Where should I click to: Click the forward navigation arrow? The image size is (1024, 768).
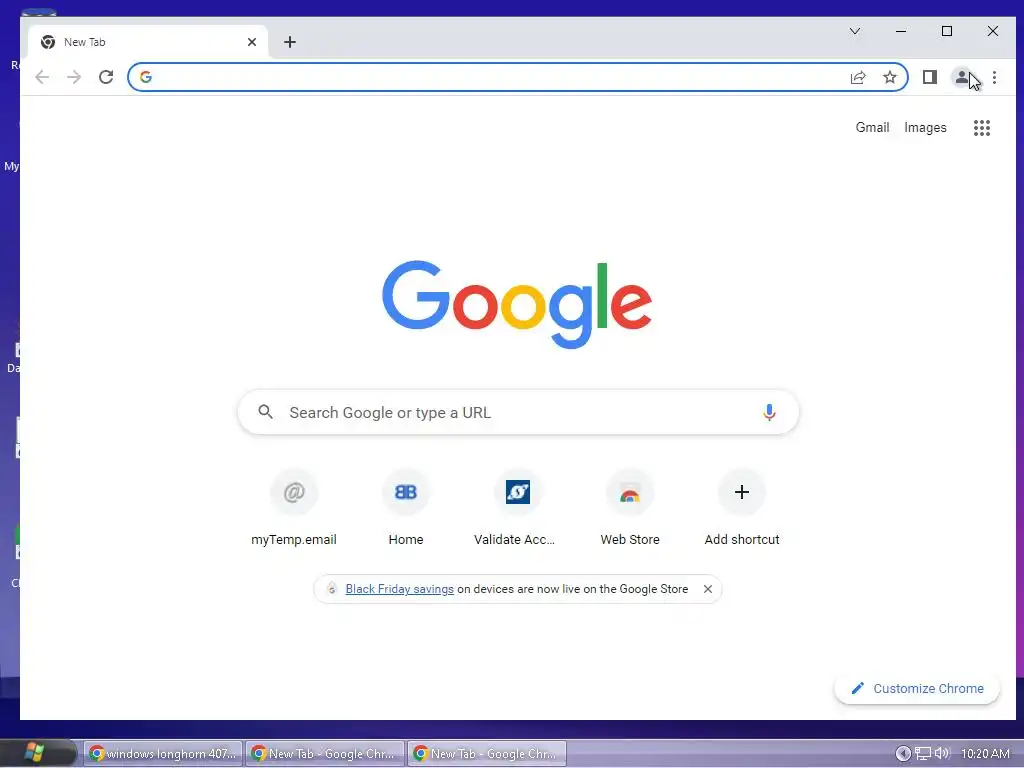(x=74, y=77)
